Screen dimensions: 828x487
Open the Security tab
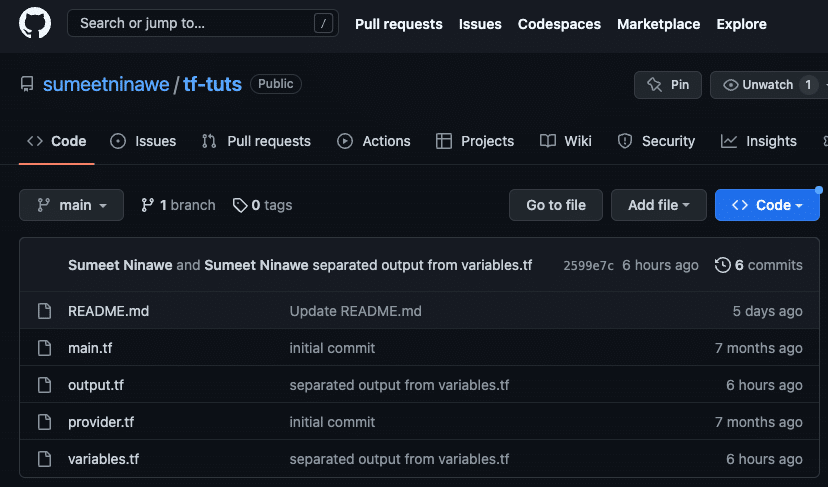656,141
